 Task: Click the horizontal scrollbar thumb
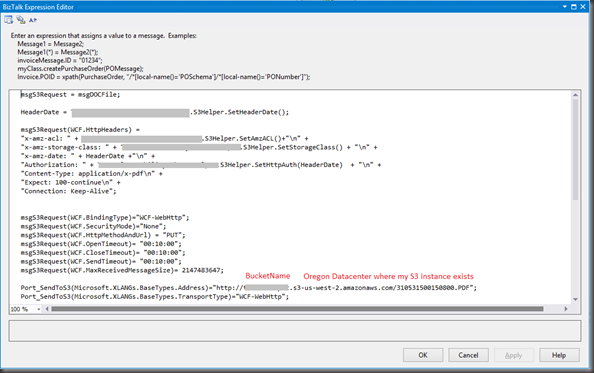(x=297, y=309)
